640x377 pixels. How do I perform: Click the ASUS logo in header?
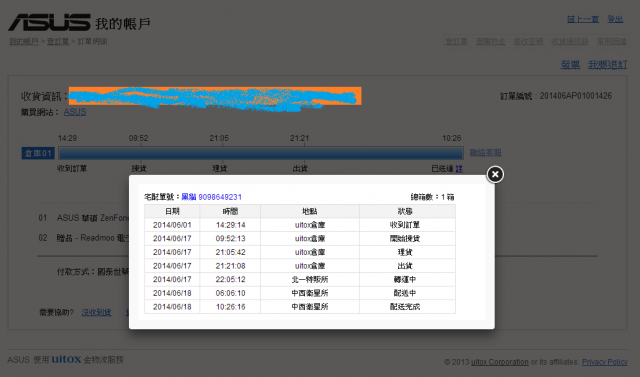[x=49, y=22]
